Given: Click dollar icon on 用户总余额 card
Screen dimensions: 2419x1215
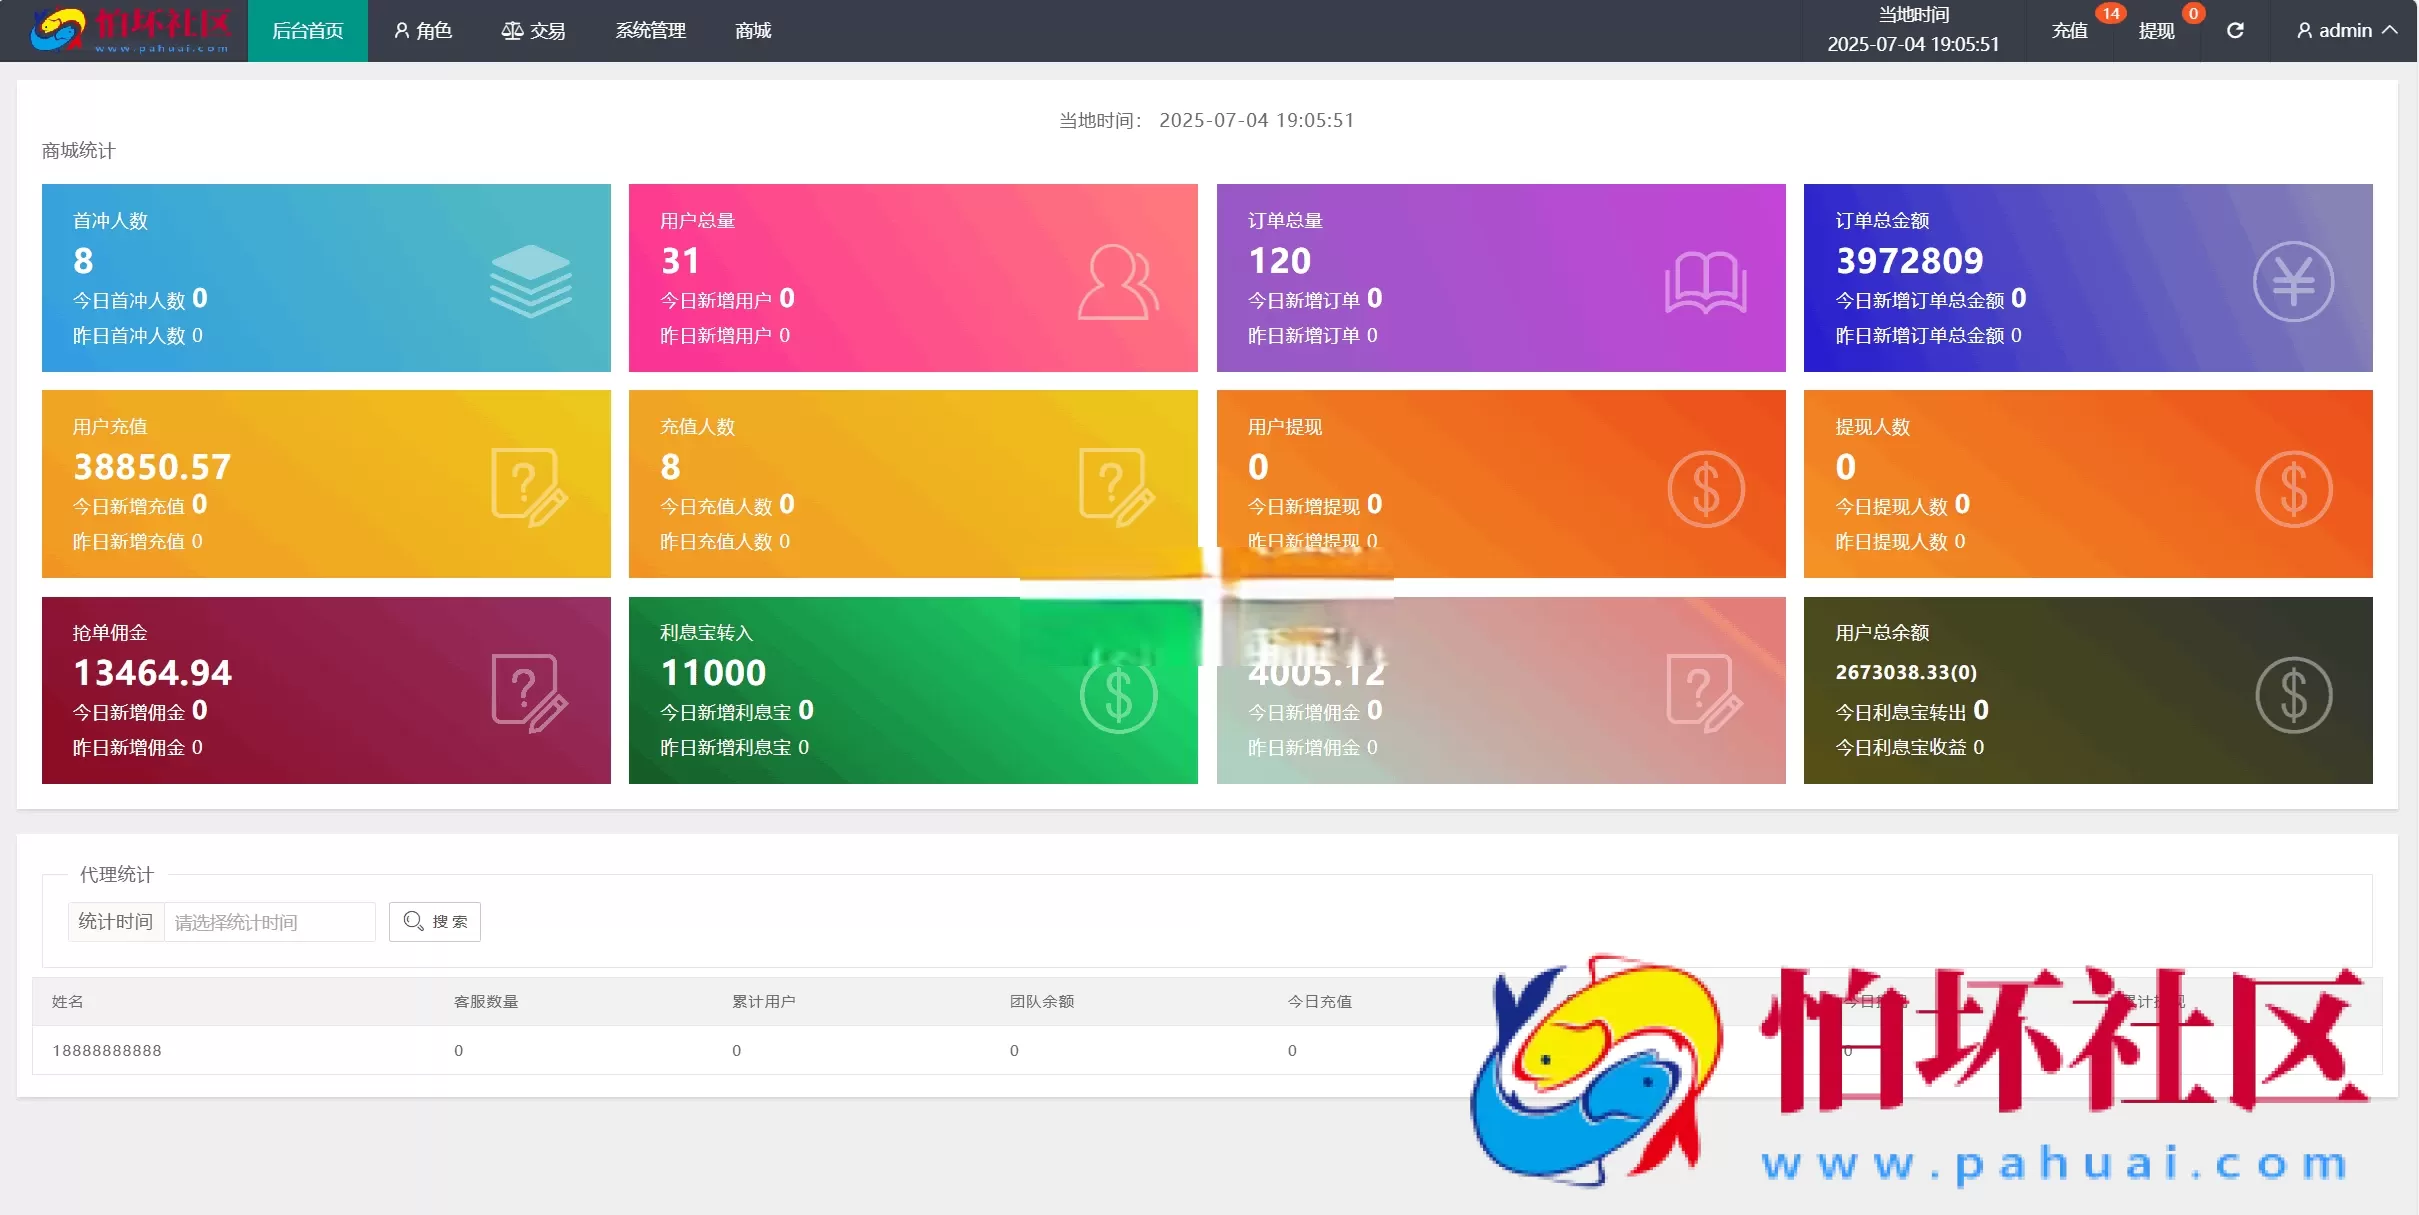Looking at the screenshot, I should click(2292, 695).
